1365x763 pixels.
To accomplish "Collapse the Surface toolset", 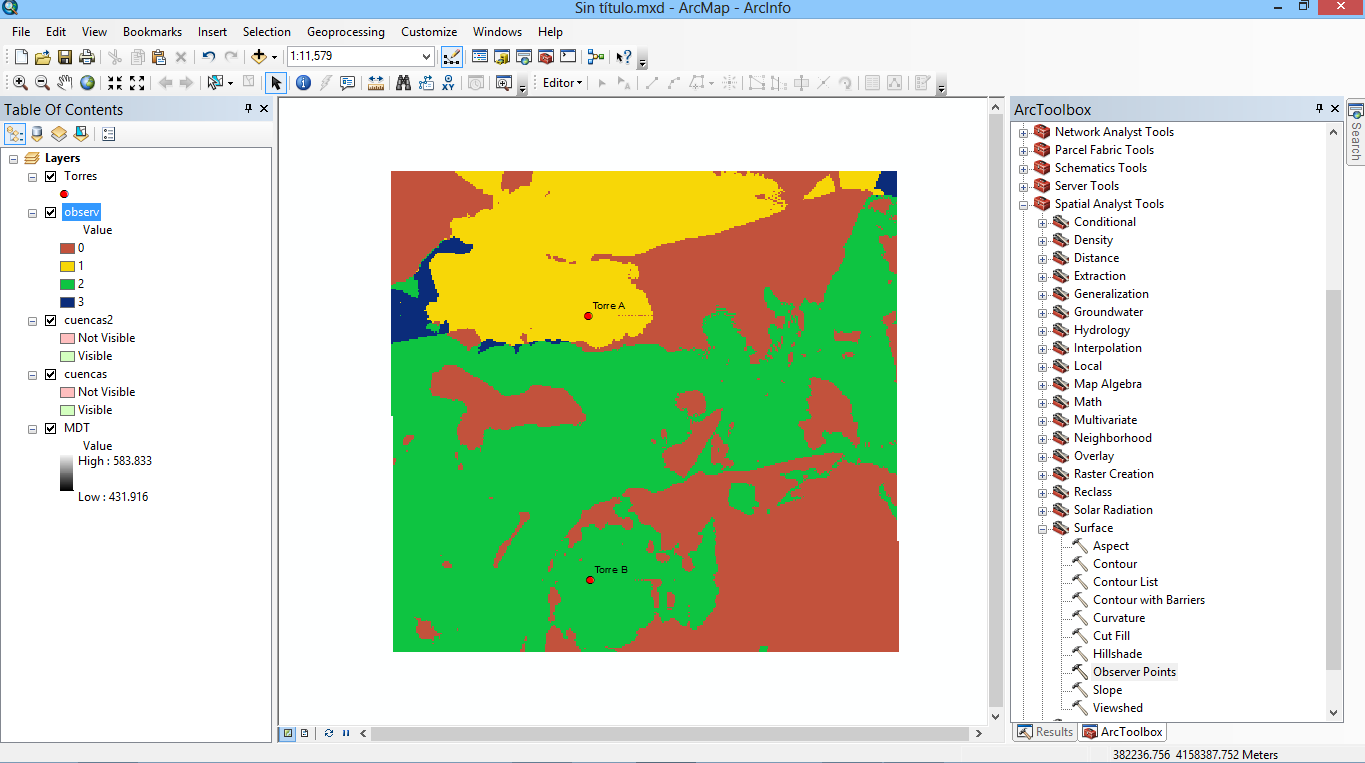I will (1042, 528).
